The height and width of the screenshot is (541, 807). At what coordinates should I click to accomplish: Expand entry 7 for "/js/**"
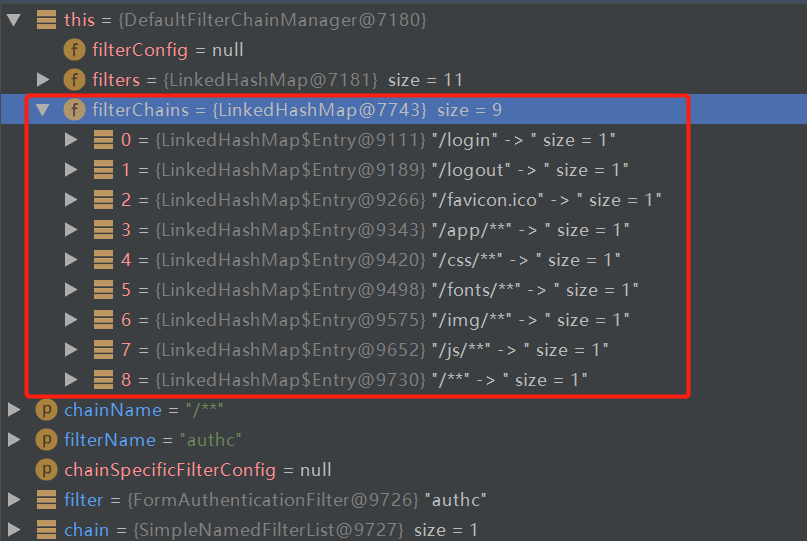pos(71,350)
